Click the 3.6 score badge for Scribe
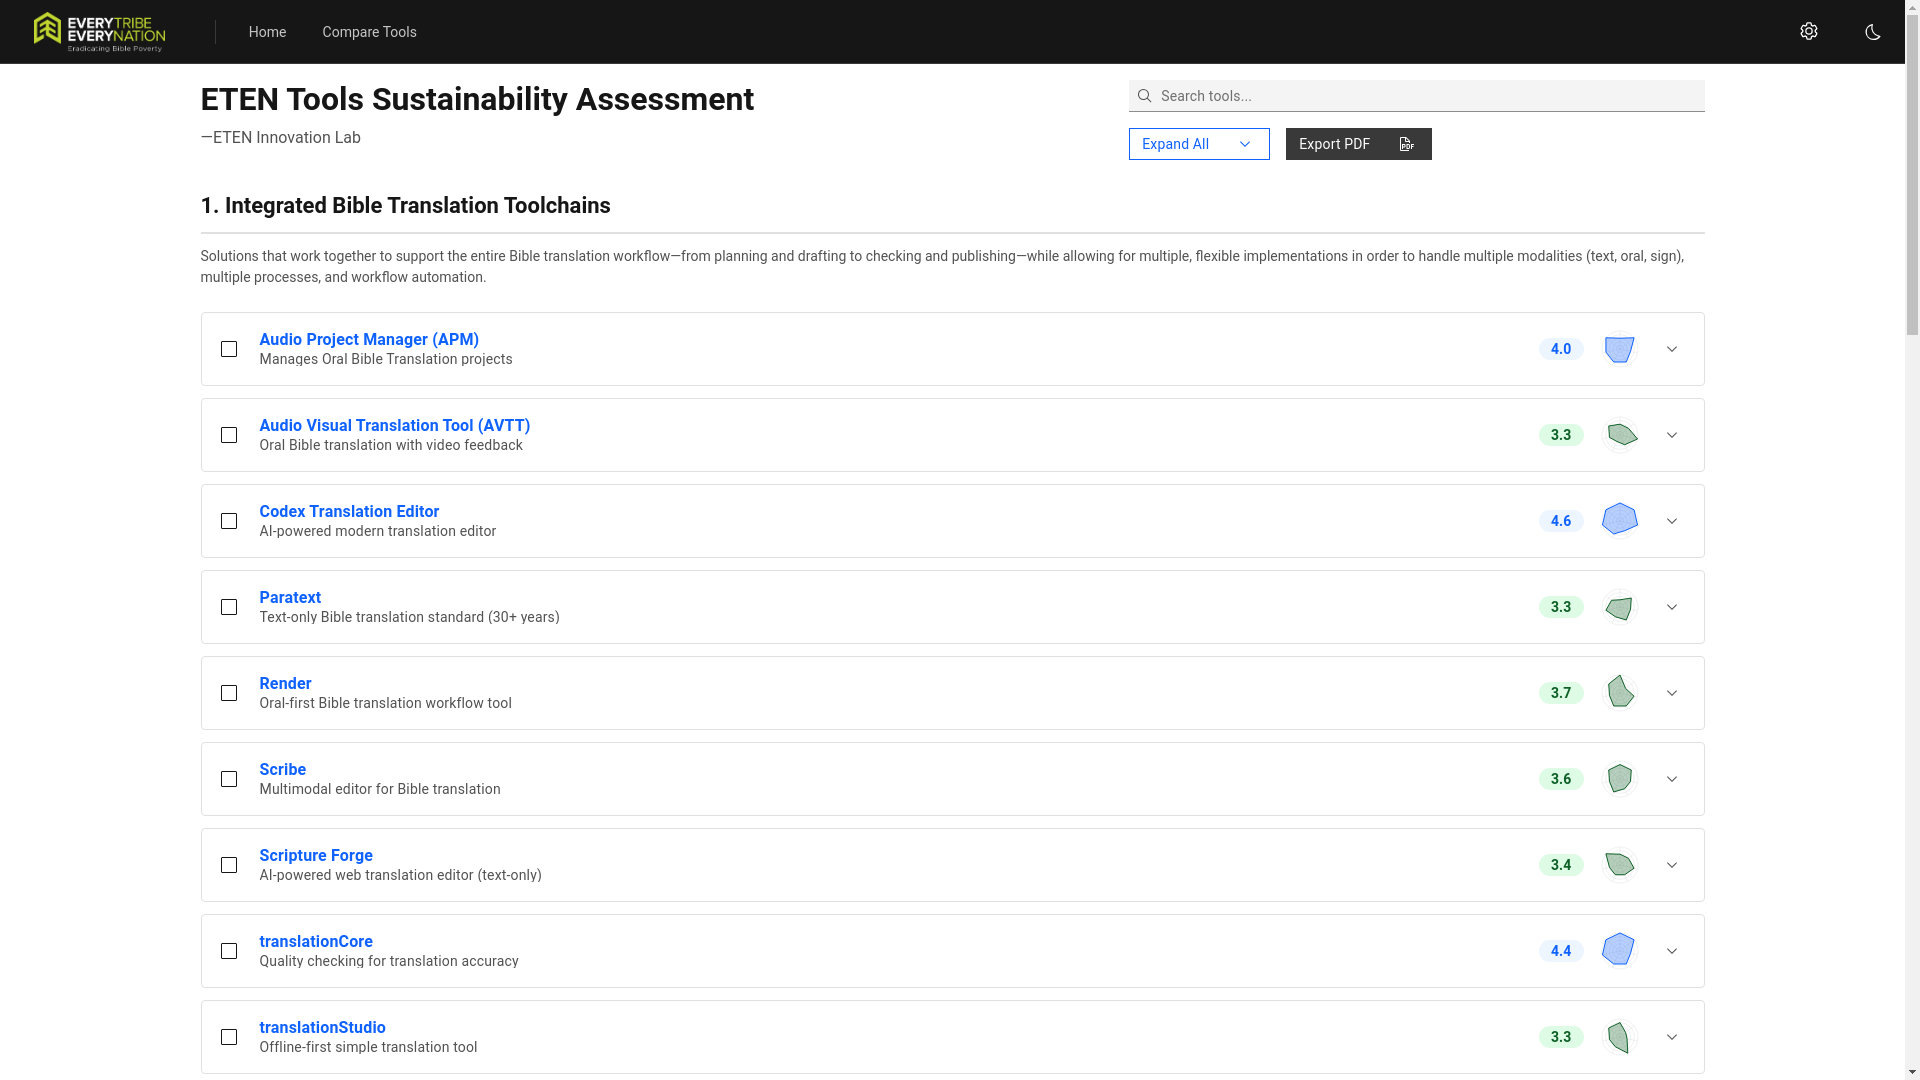The image size is (1920, 1080). click(x=1561, y=779)
